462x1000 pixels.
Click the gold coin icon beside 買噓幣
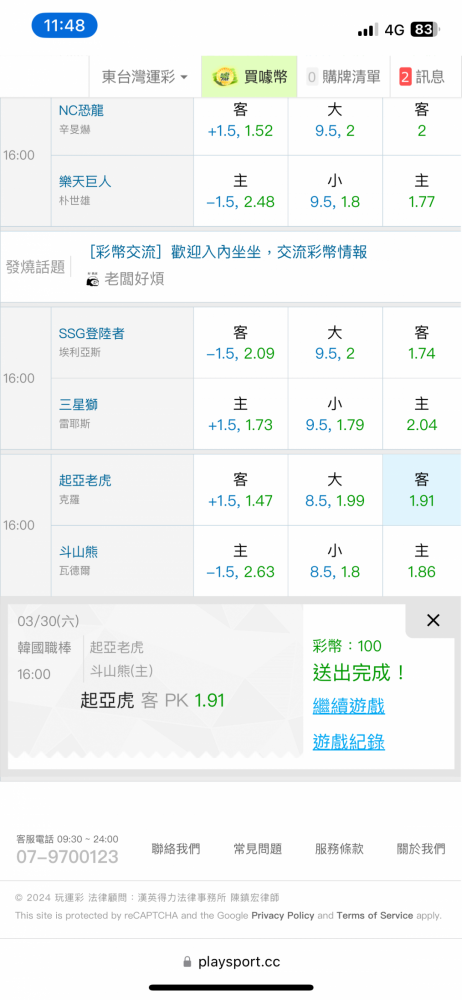(225, 77)
